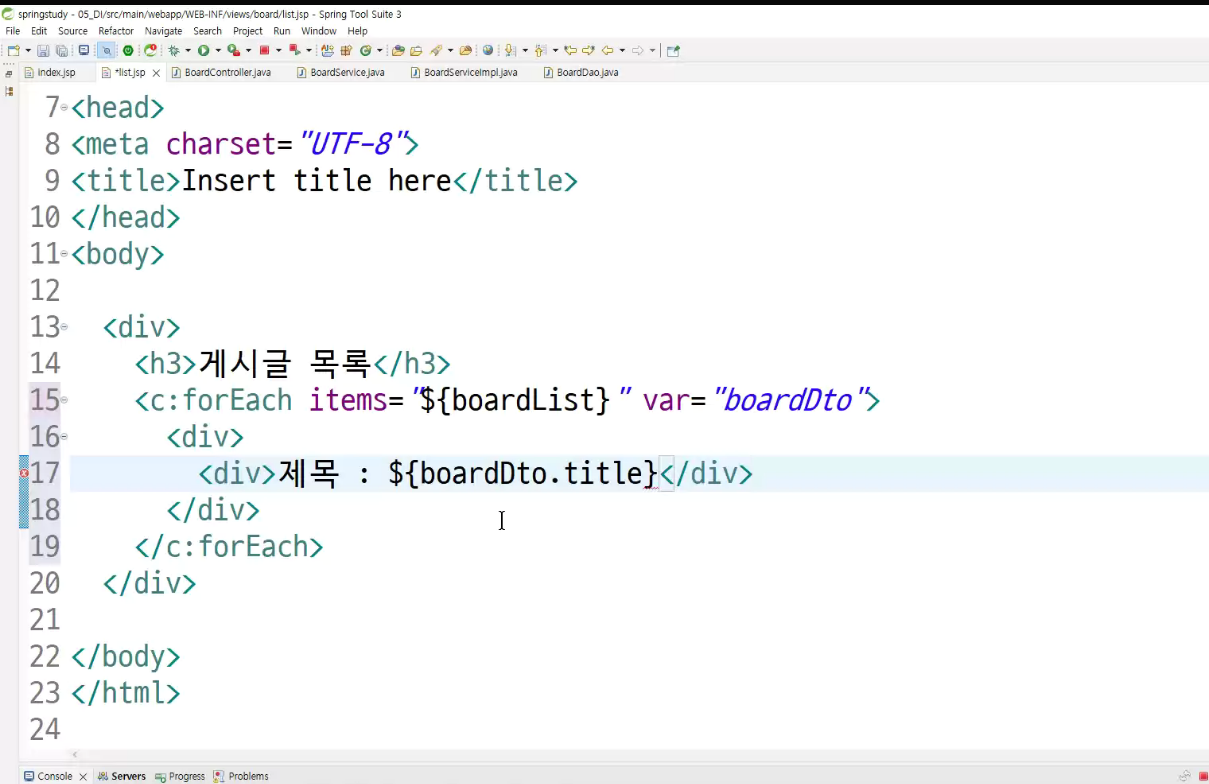Open the Run menu

(282, 31)
